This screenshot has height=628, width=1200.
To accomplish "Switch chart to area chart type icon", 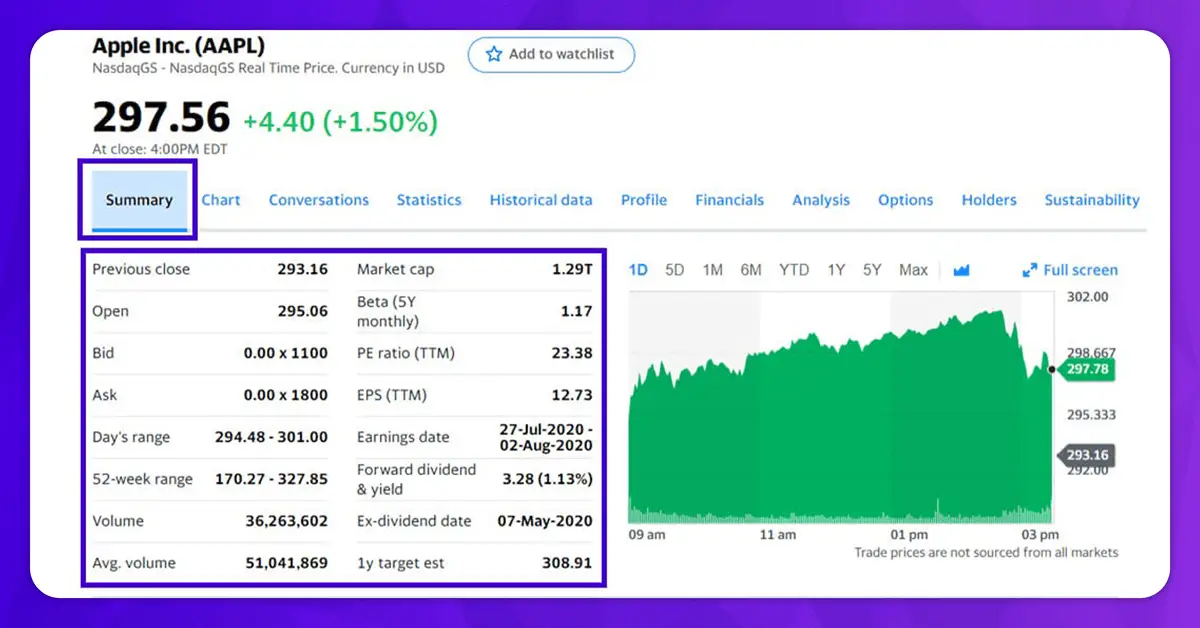I will tap(962, 270).
